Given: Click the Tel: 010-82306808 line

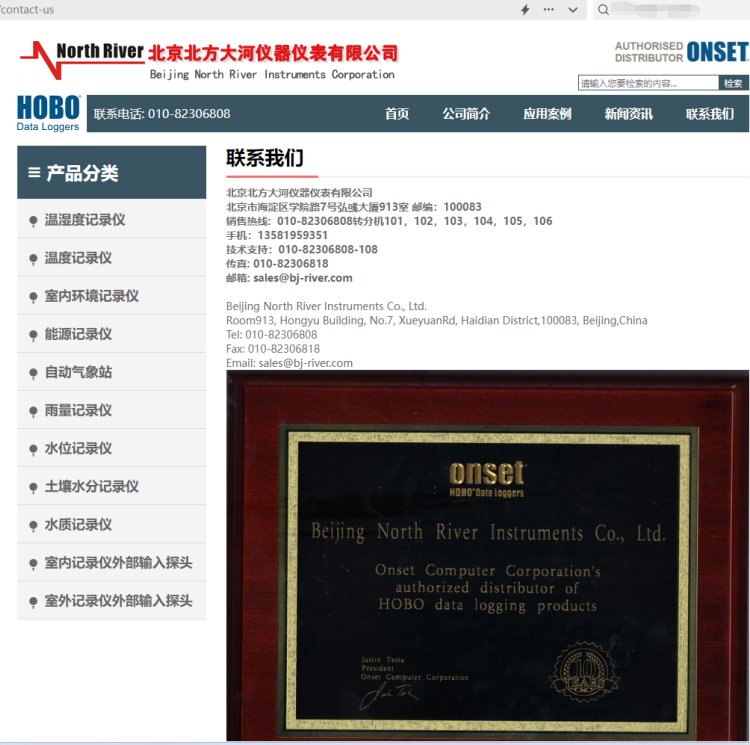Looking at the screenshot, I should [271, 335].
